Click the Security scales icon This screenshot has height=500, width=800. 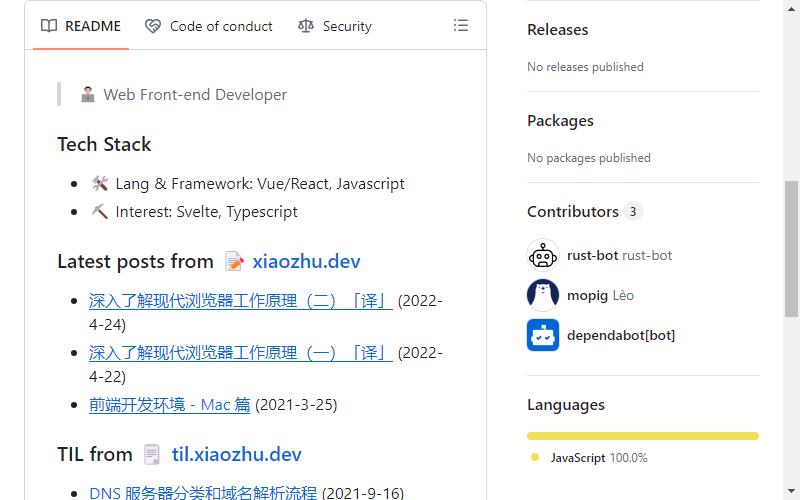tap(306, 26)
